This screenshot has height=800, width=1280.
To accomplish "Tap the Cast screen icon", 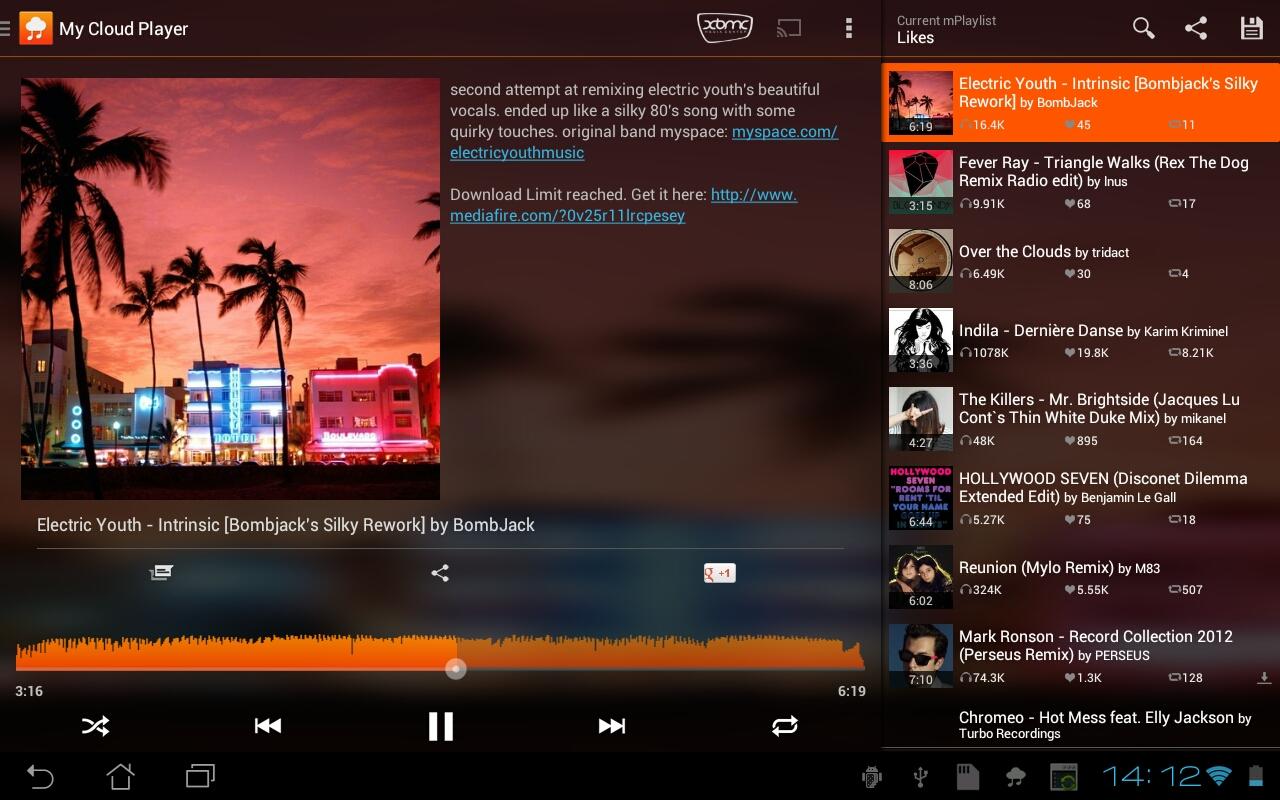I will point(789,28).
